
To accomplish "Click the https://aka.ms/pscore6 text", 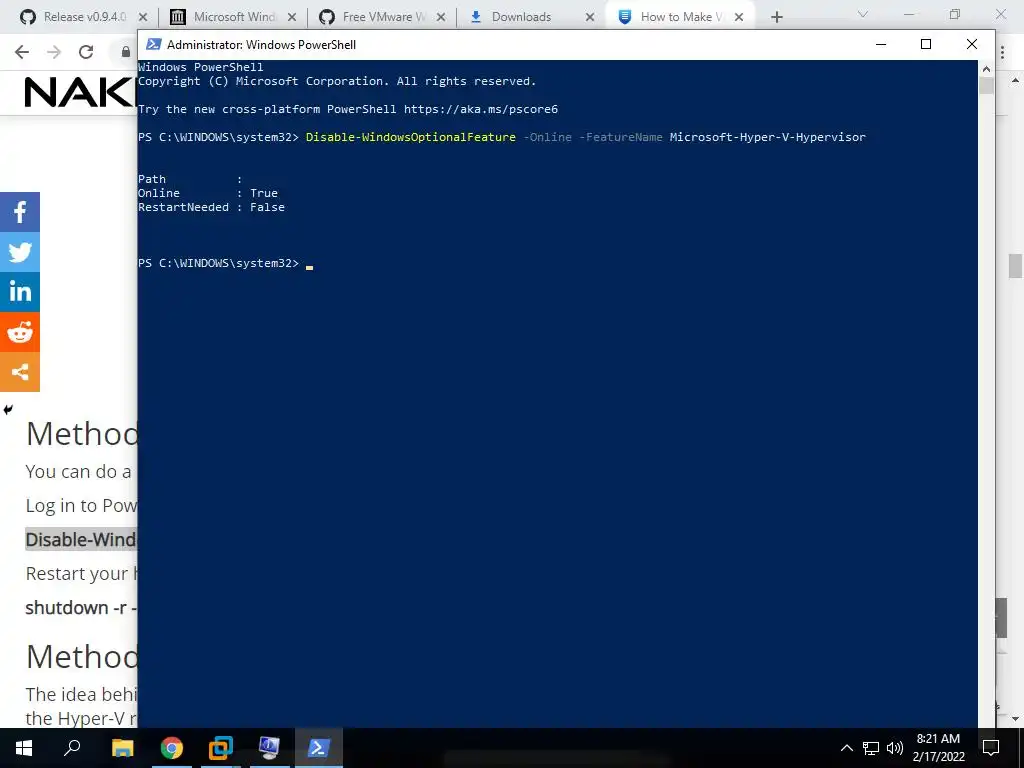I will tap(481, 109).
